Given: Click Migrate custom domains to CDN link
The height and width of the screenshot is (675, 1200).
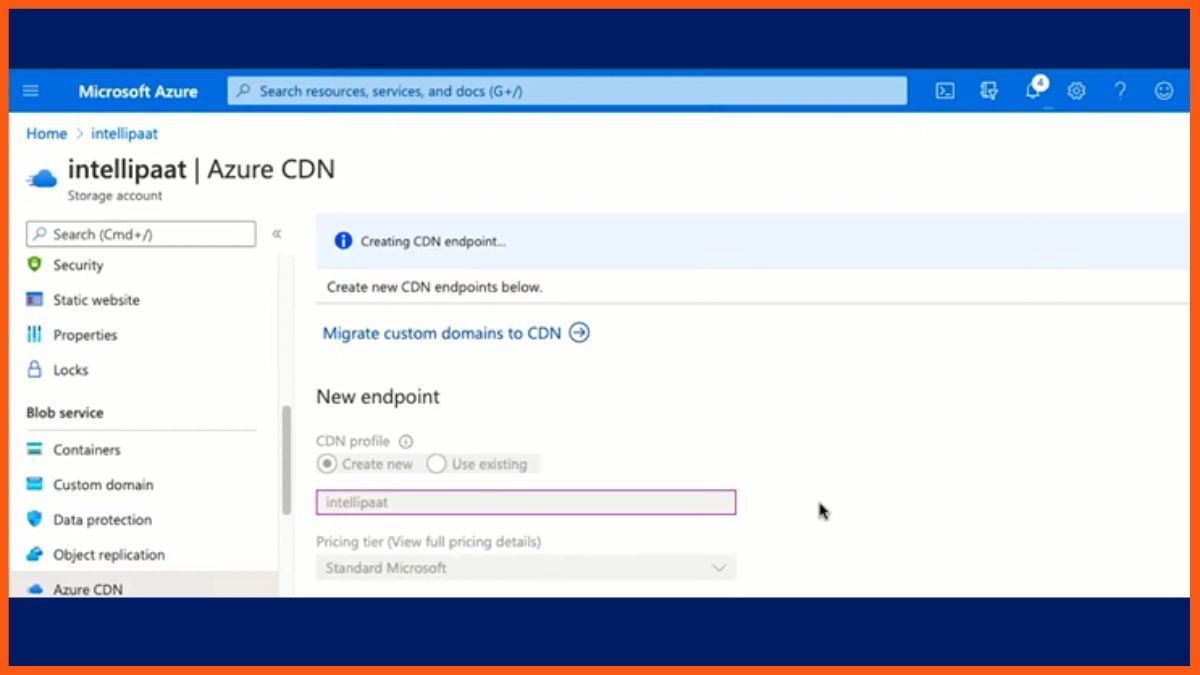Looking at the screenshot, I should coord(442,333).
